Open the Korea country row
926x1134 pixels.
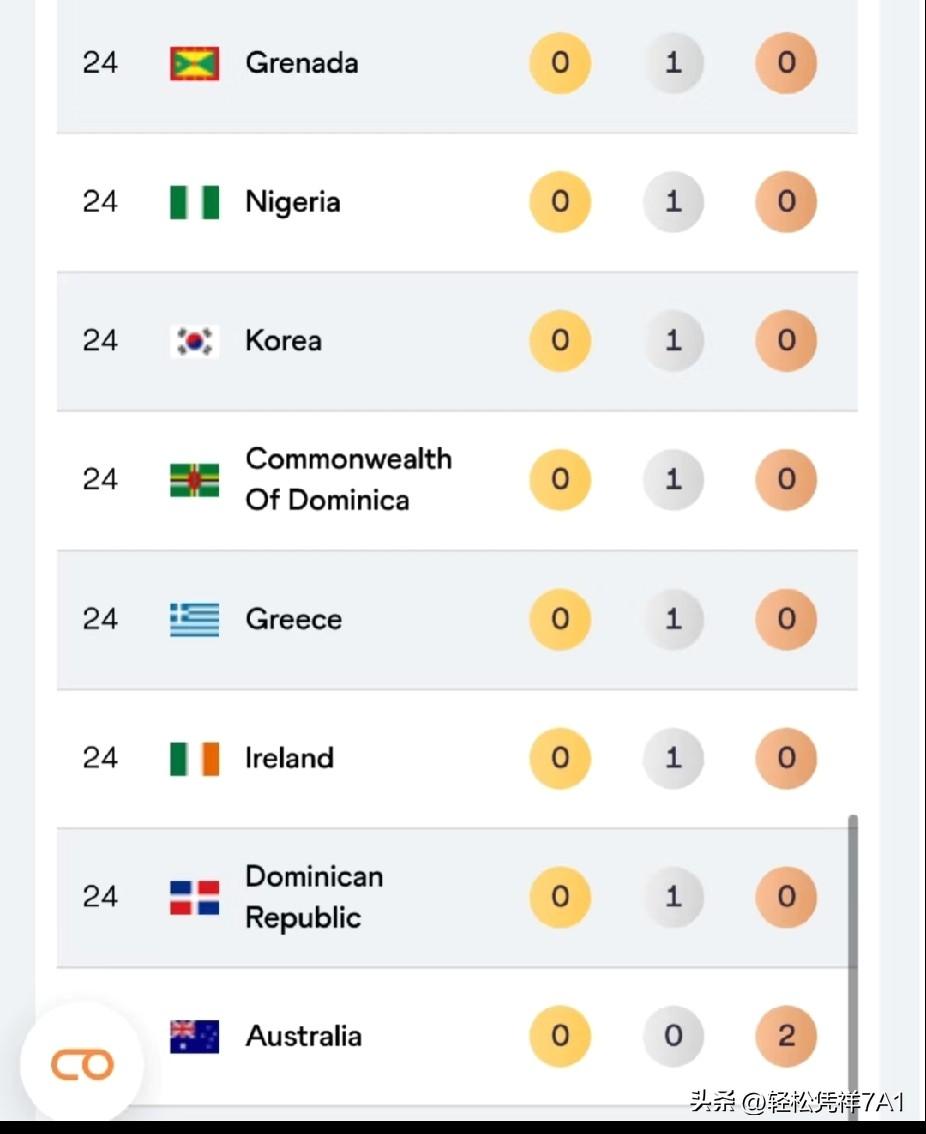[457, 341]
